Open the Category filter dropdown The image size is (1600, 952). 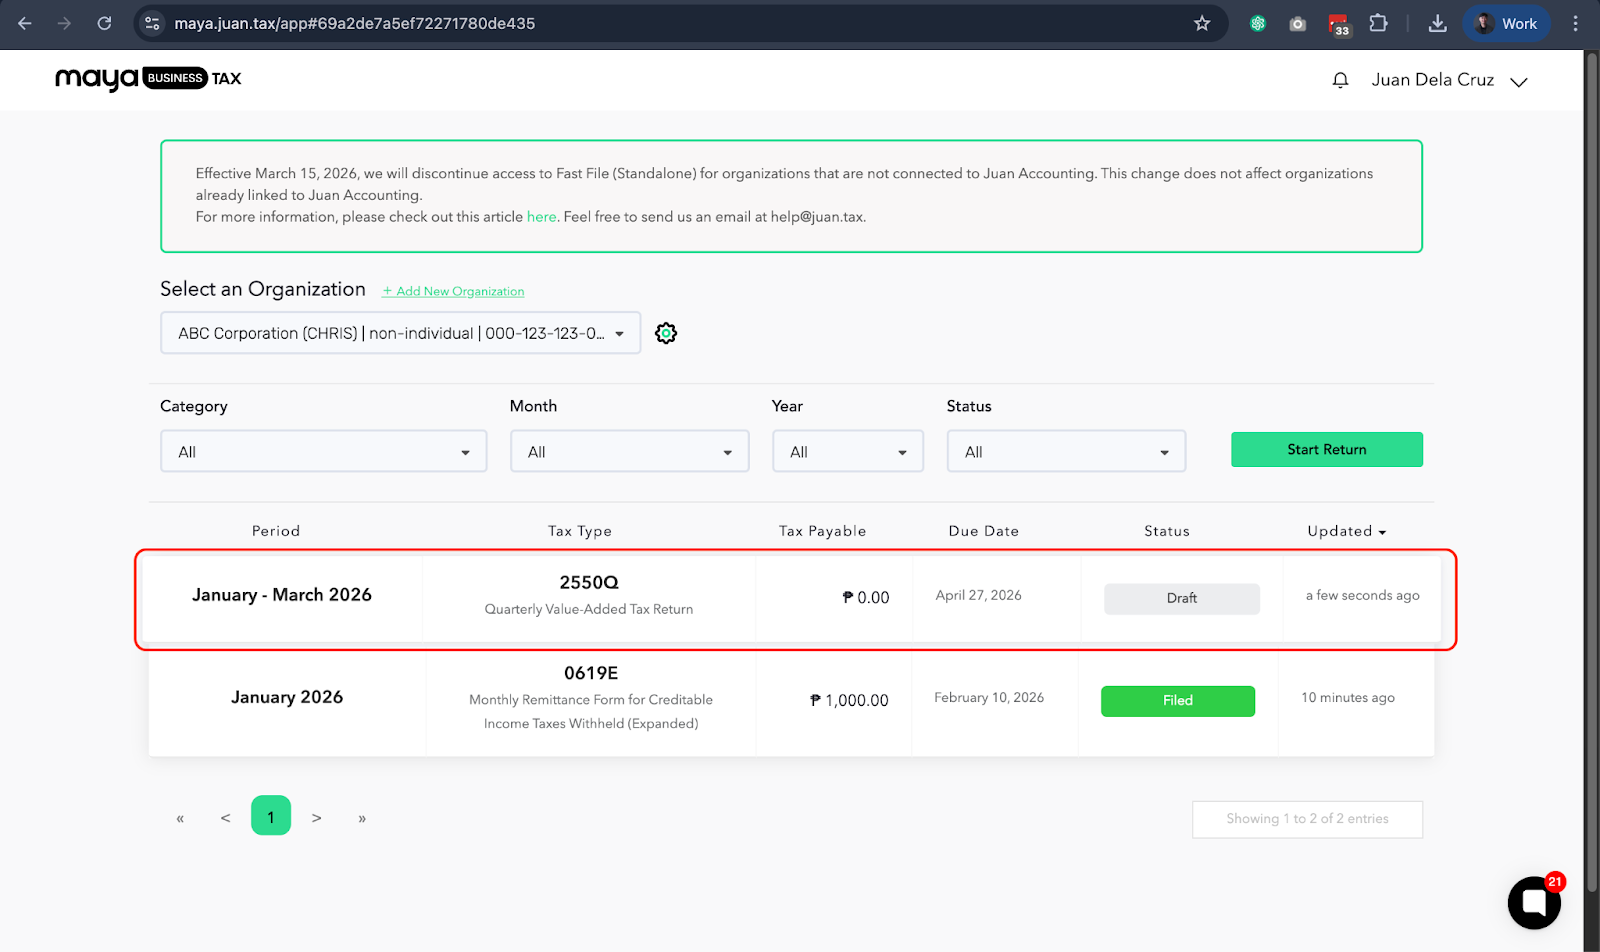pos(323,451)
